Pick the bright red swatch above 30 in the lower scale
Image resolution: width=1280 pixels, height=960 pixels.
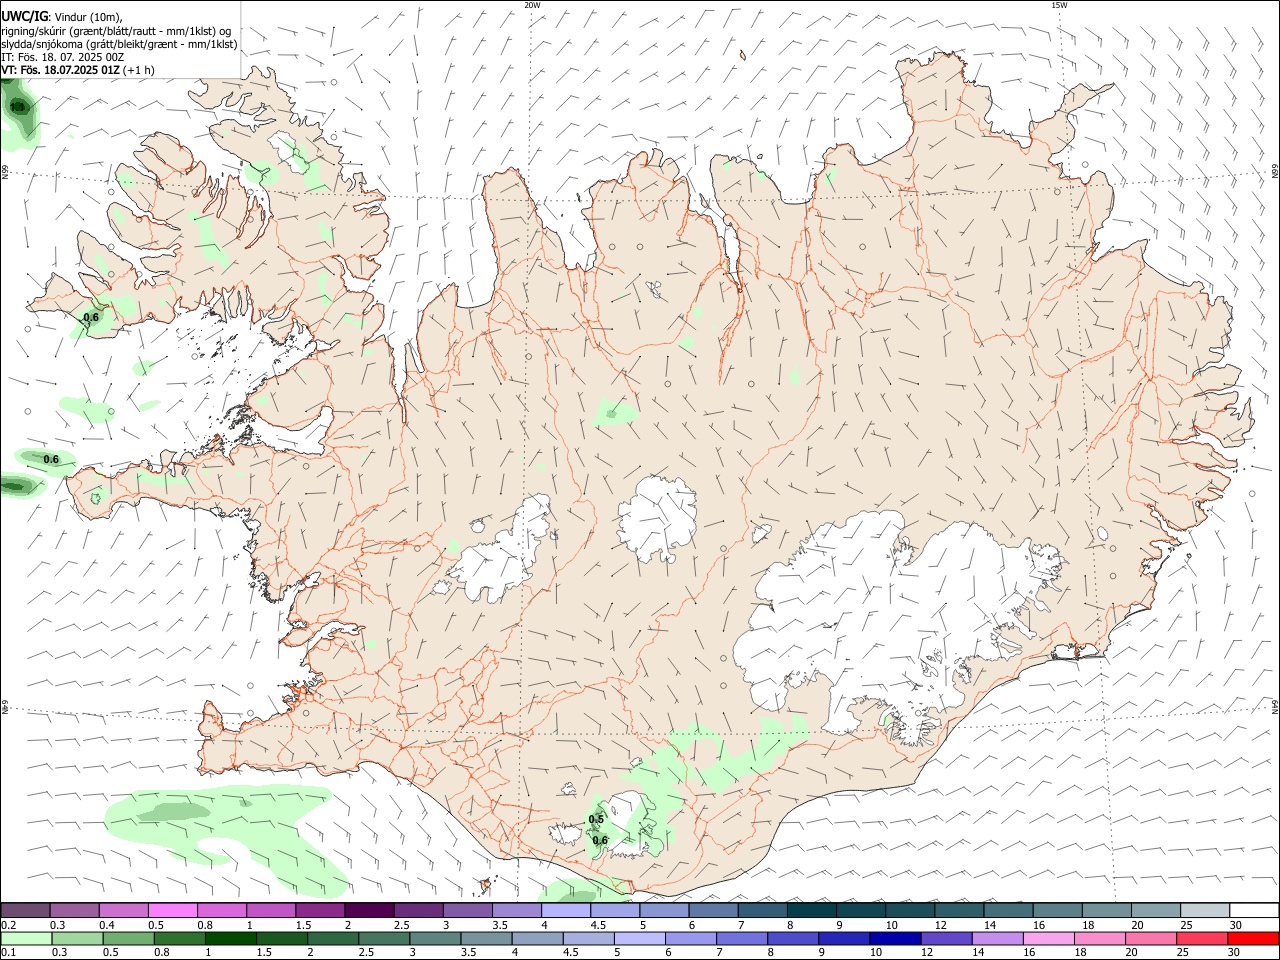click(1252, 939)
